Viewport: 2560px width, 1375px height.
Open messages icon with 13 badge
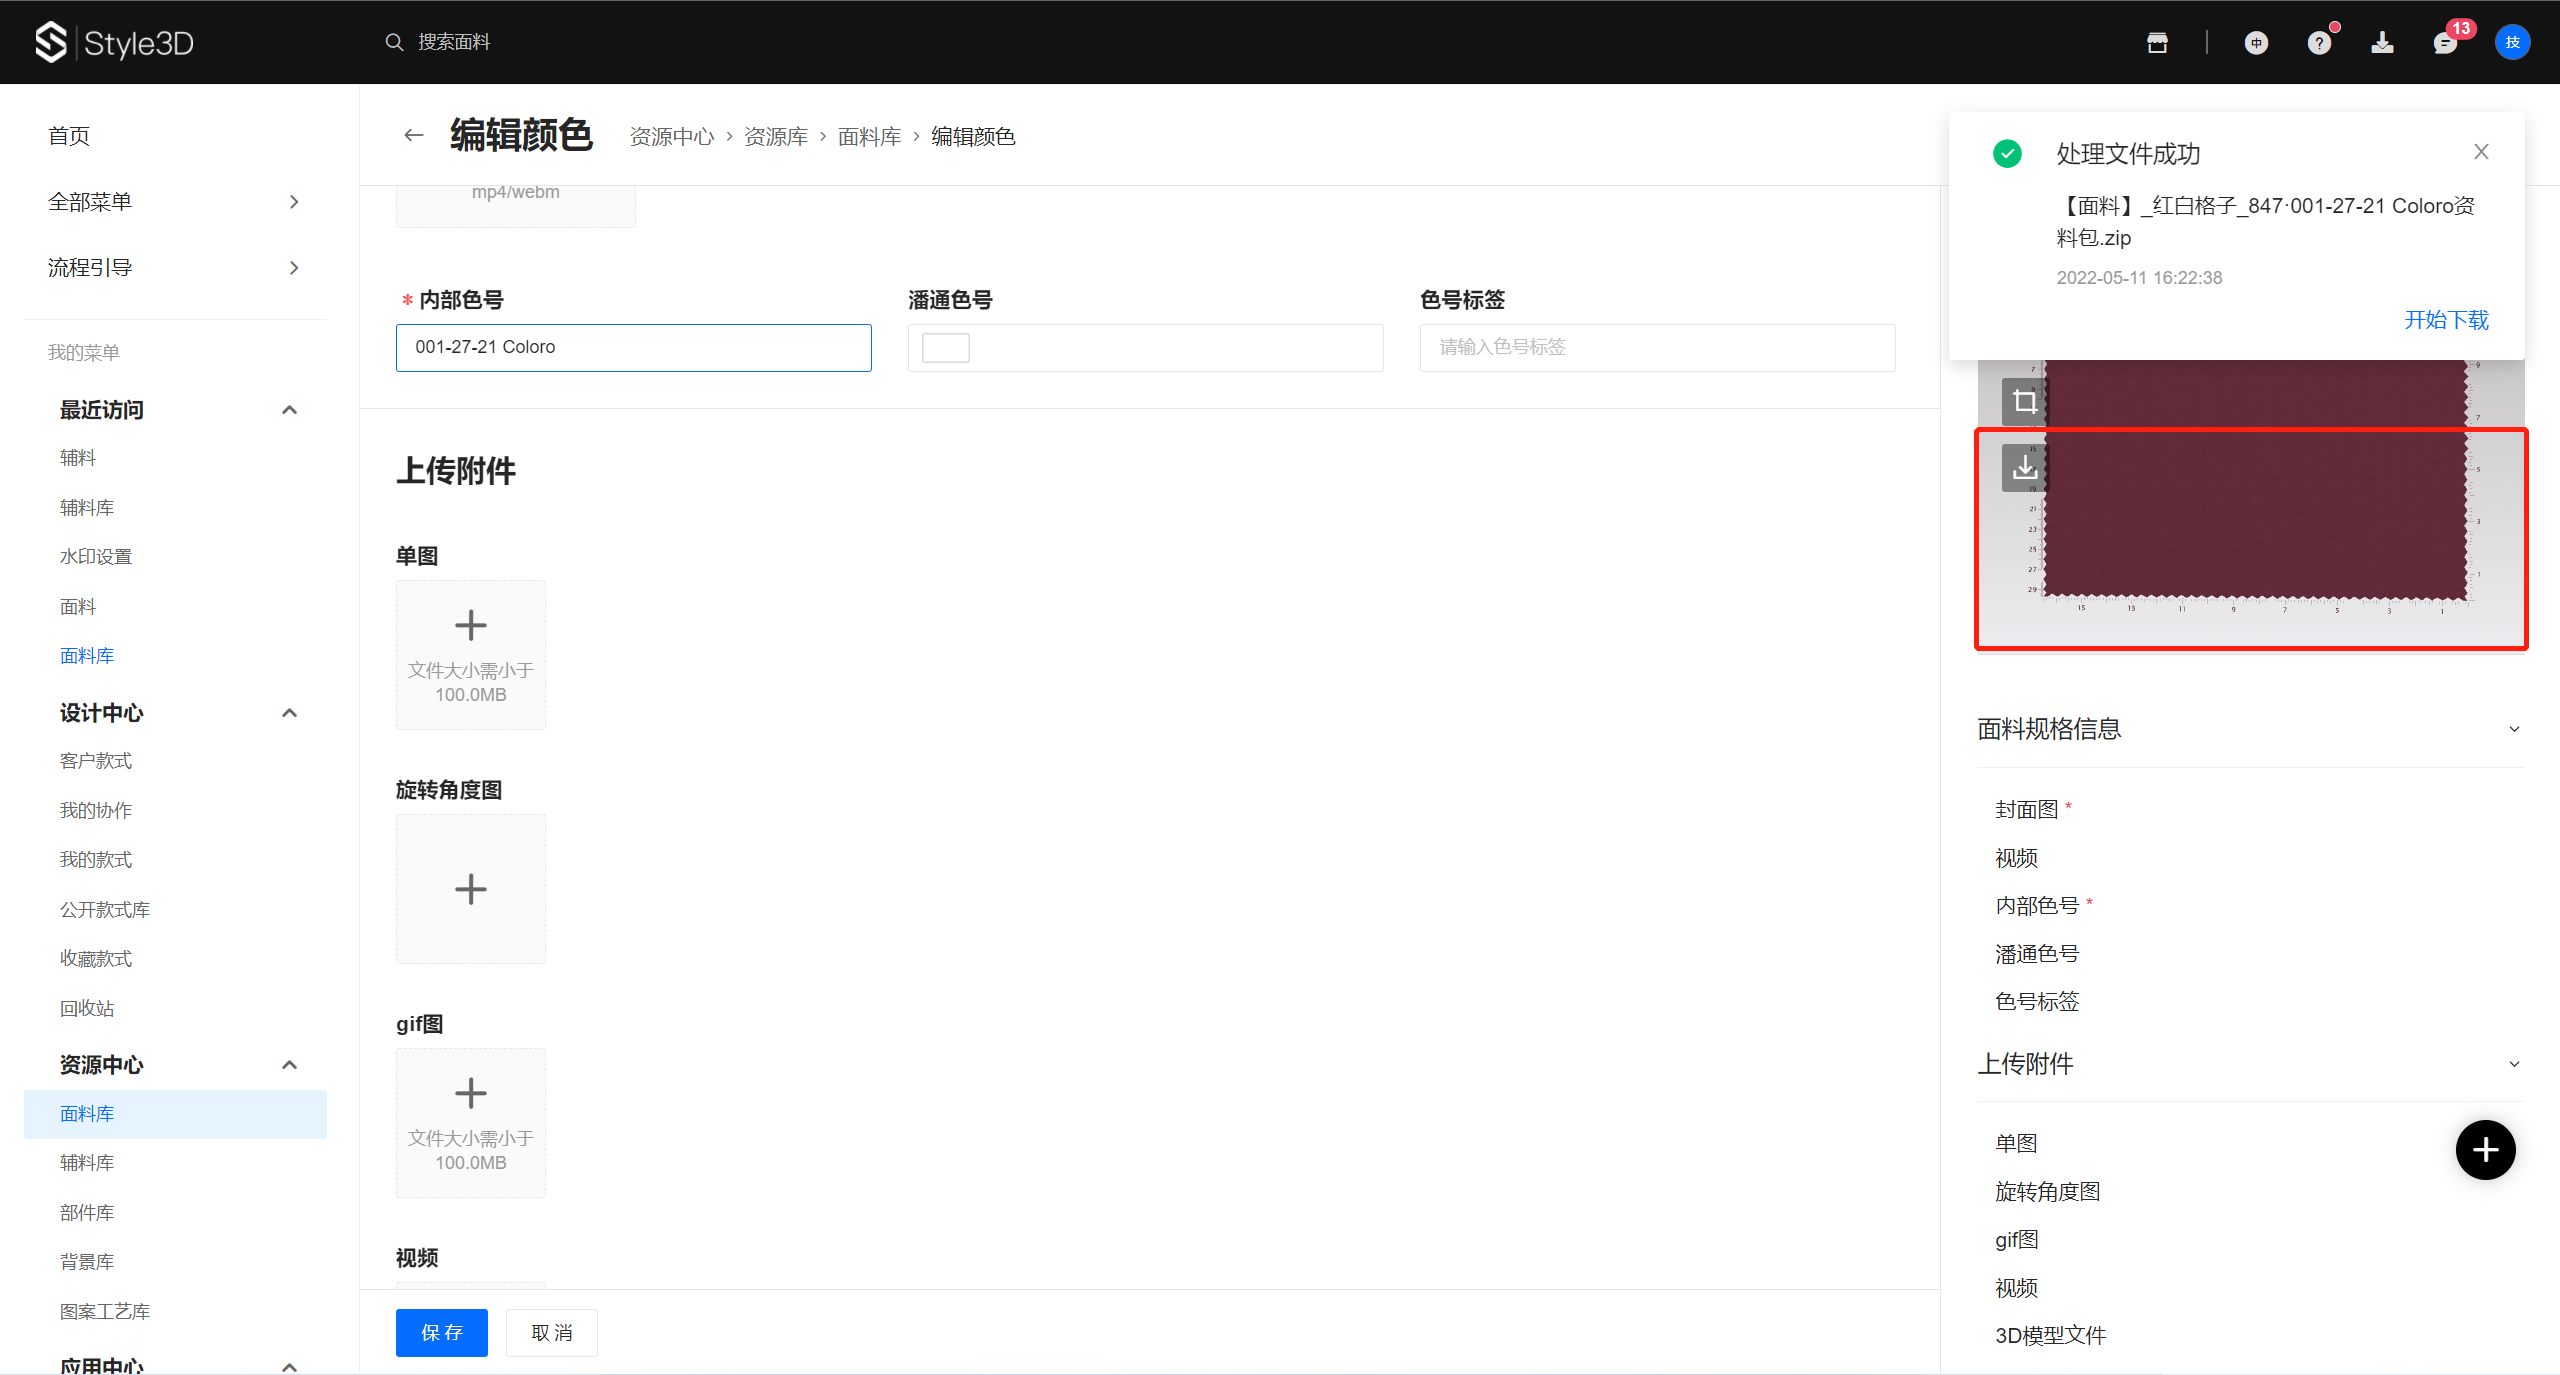2446,42
